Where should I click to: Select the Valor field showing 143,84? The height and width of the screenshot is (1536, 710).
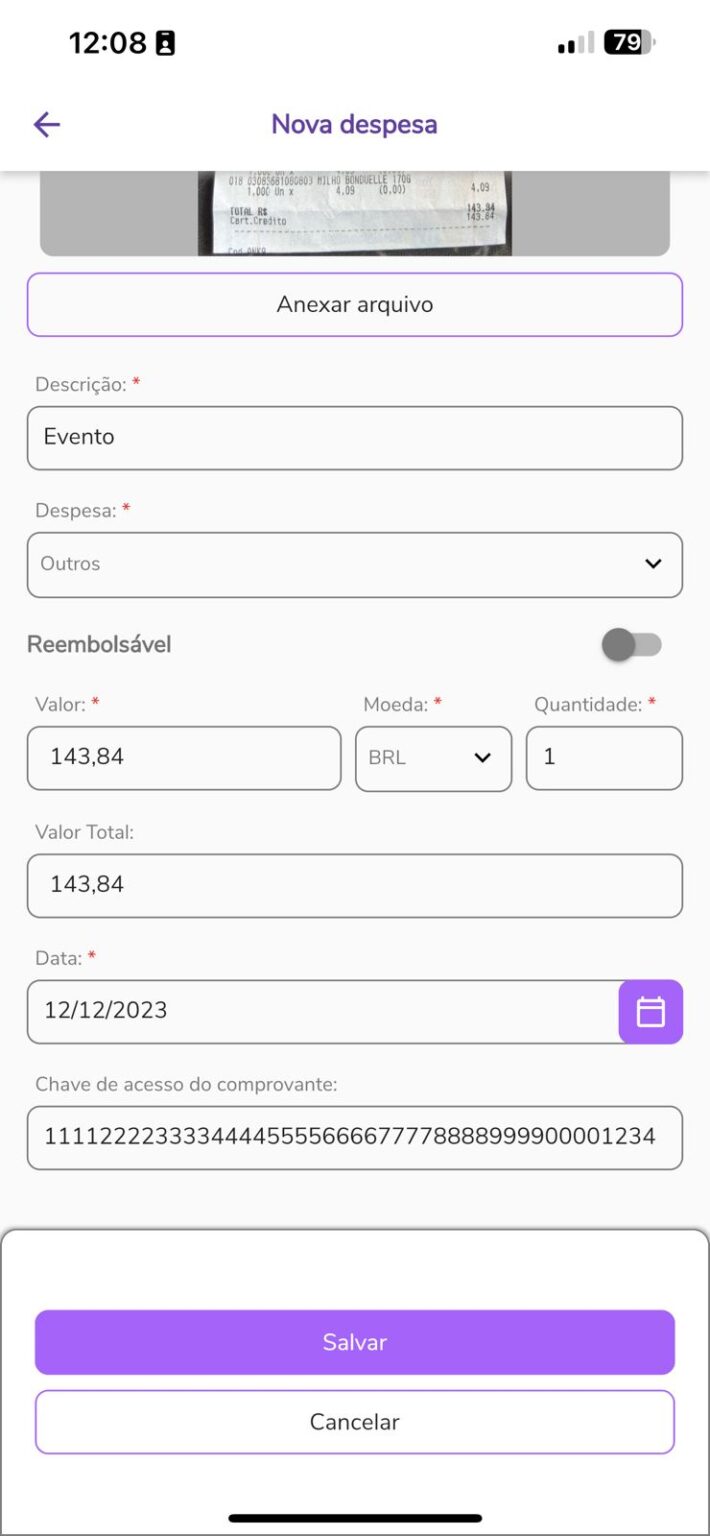[x=183, y=758]
